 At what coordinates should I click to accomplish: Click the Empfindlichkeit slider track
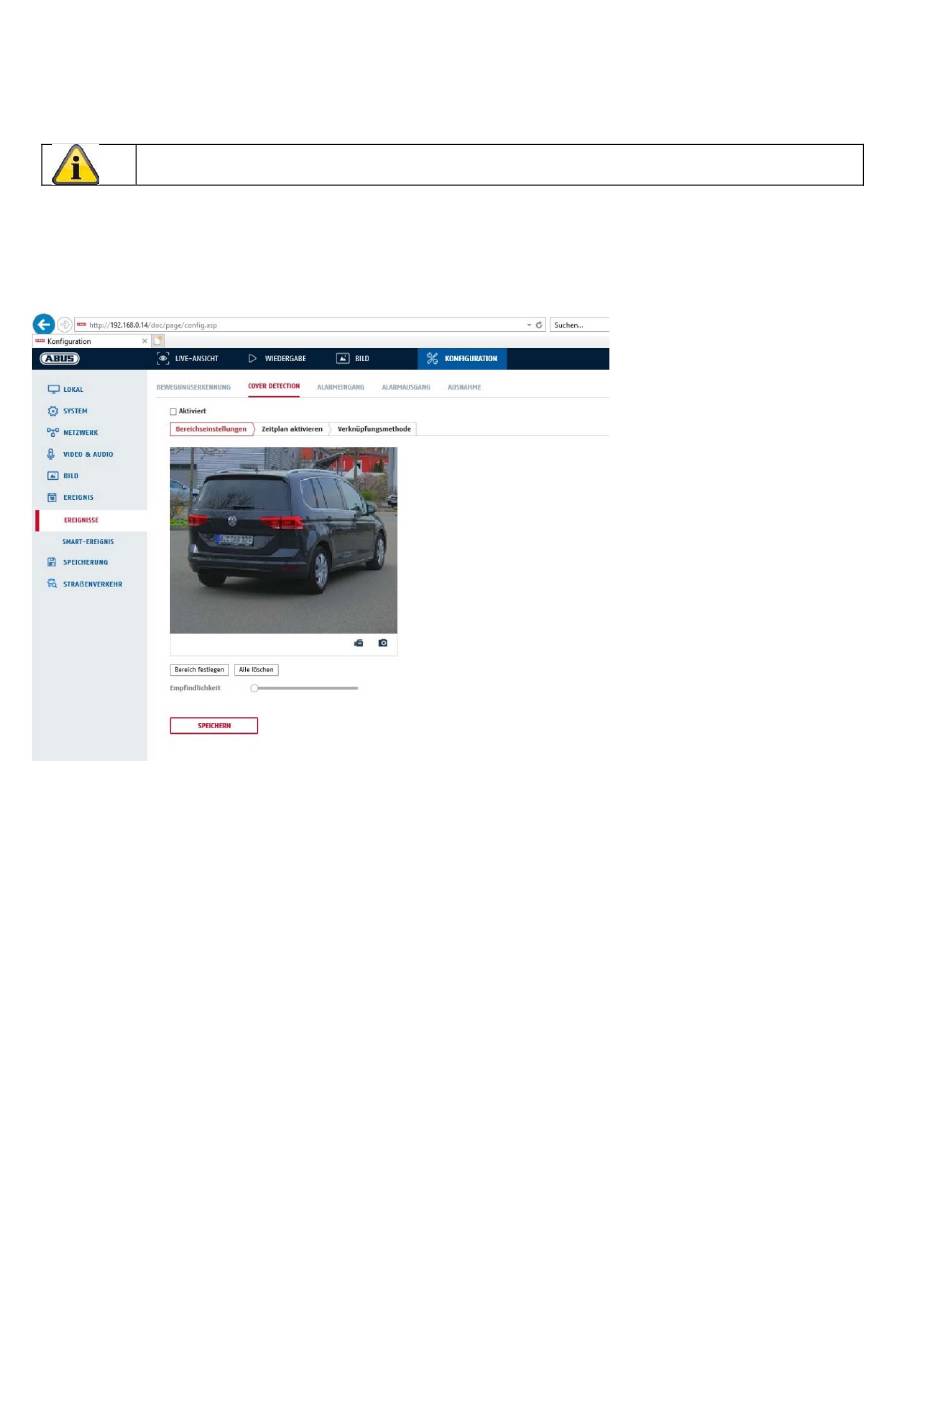point(305,688)
